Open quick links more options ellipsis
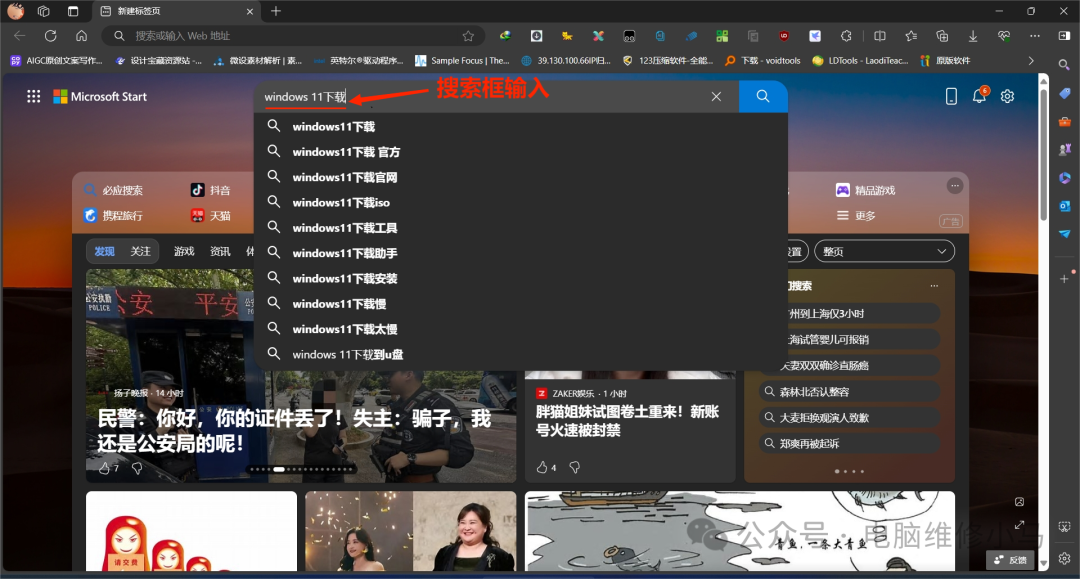The image size is (1080, 579). point(955,185)
